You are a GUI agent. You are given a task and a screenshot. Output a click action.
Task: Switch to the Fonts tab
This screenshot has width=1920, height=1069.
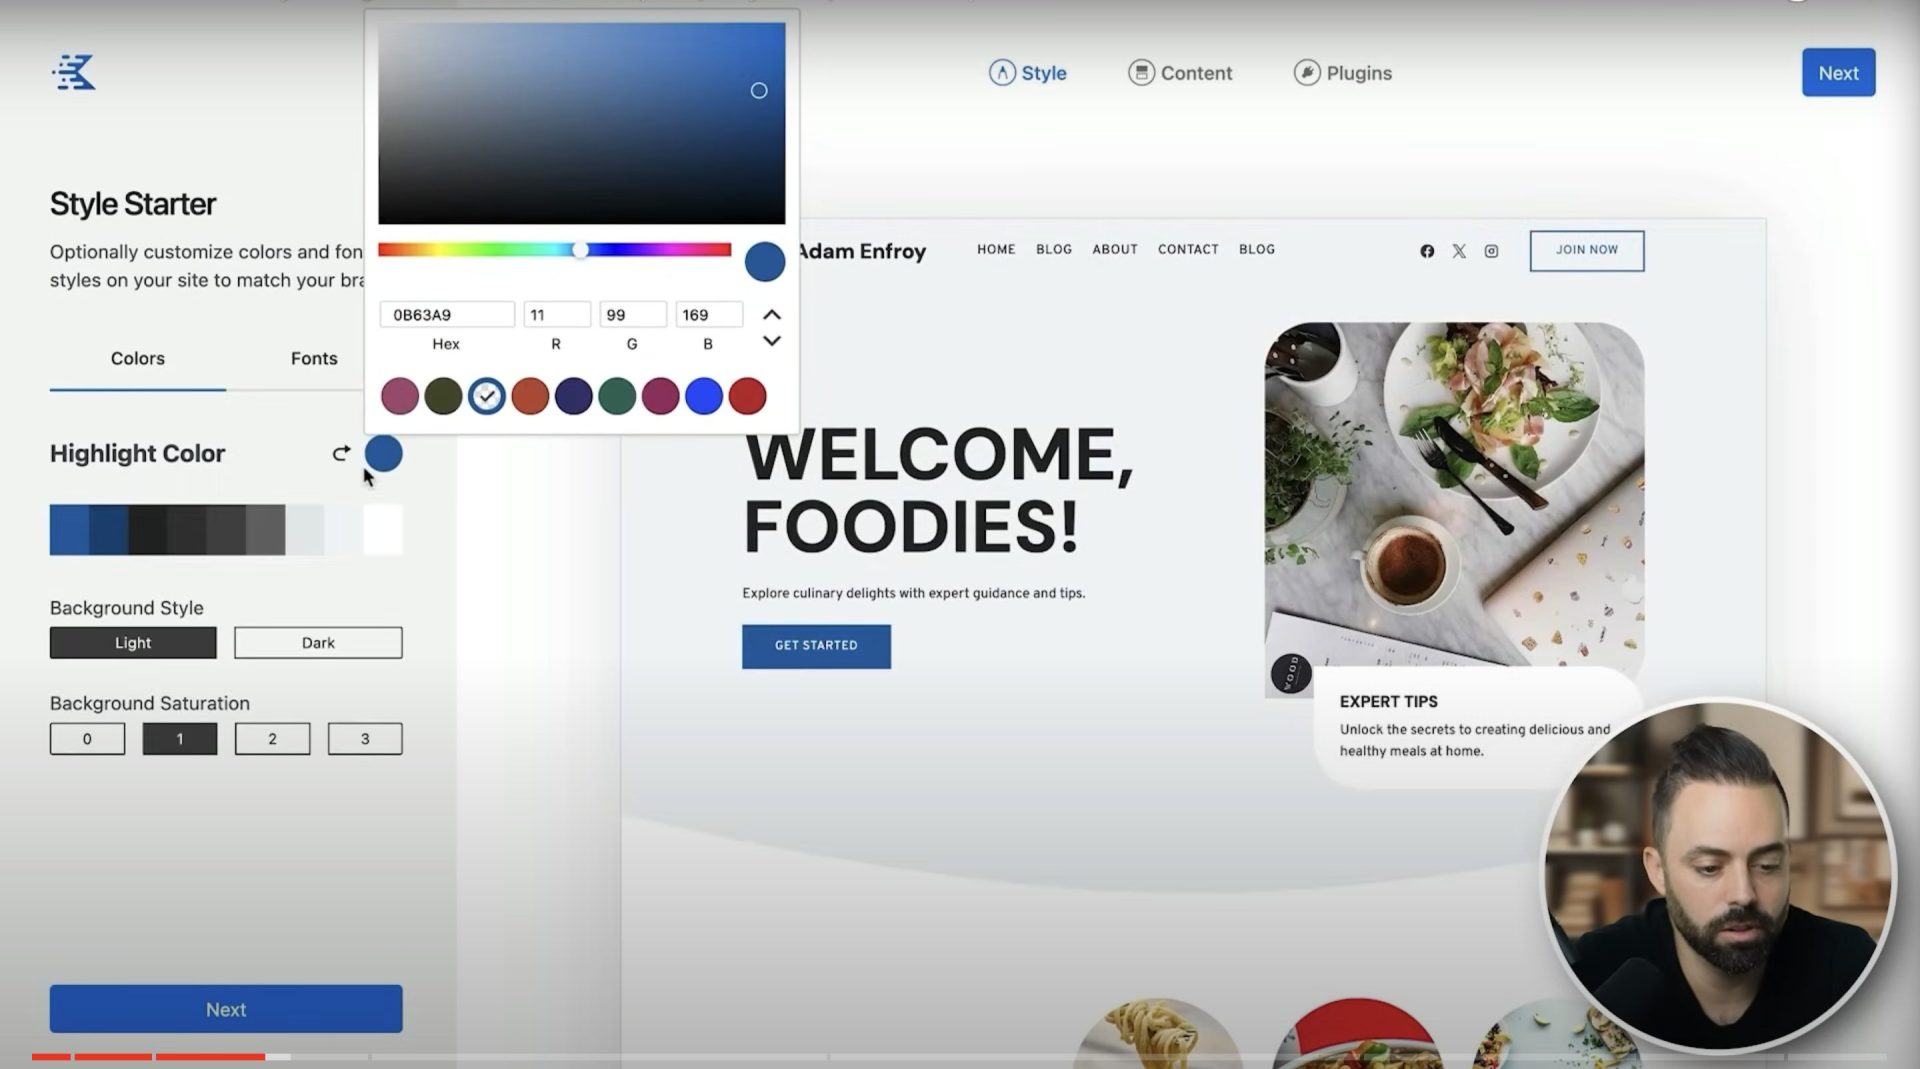coord(314,358)
